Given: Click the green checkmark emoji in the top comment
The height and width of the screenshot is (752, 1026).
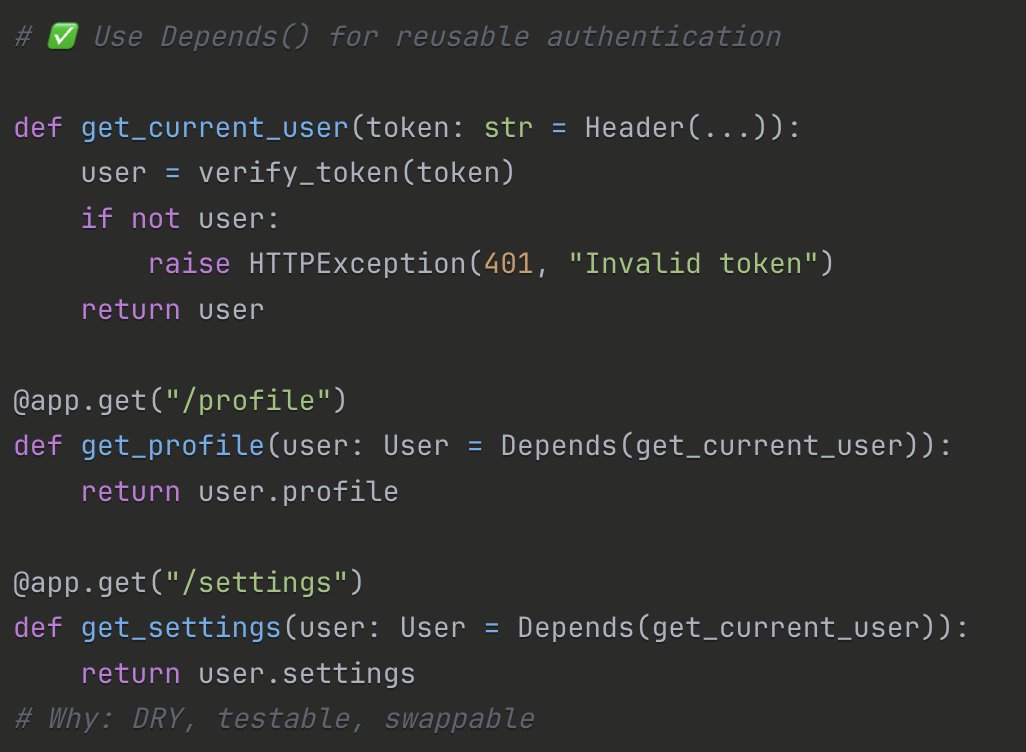Looking at the screenshot, I should [x=63, y=36].
